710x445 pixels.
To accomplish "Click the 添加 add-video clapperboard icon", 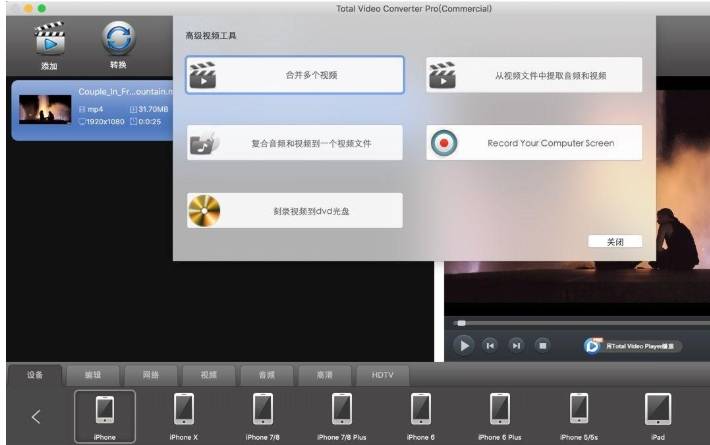I will 50,38.
